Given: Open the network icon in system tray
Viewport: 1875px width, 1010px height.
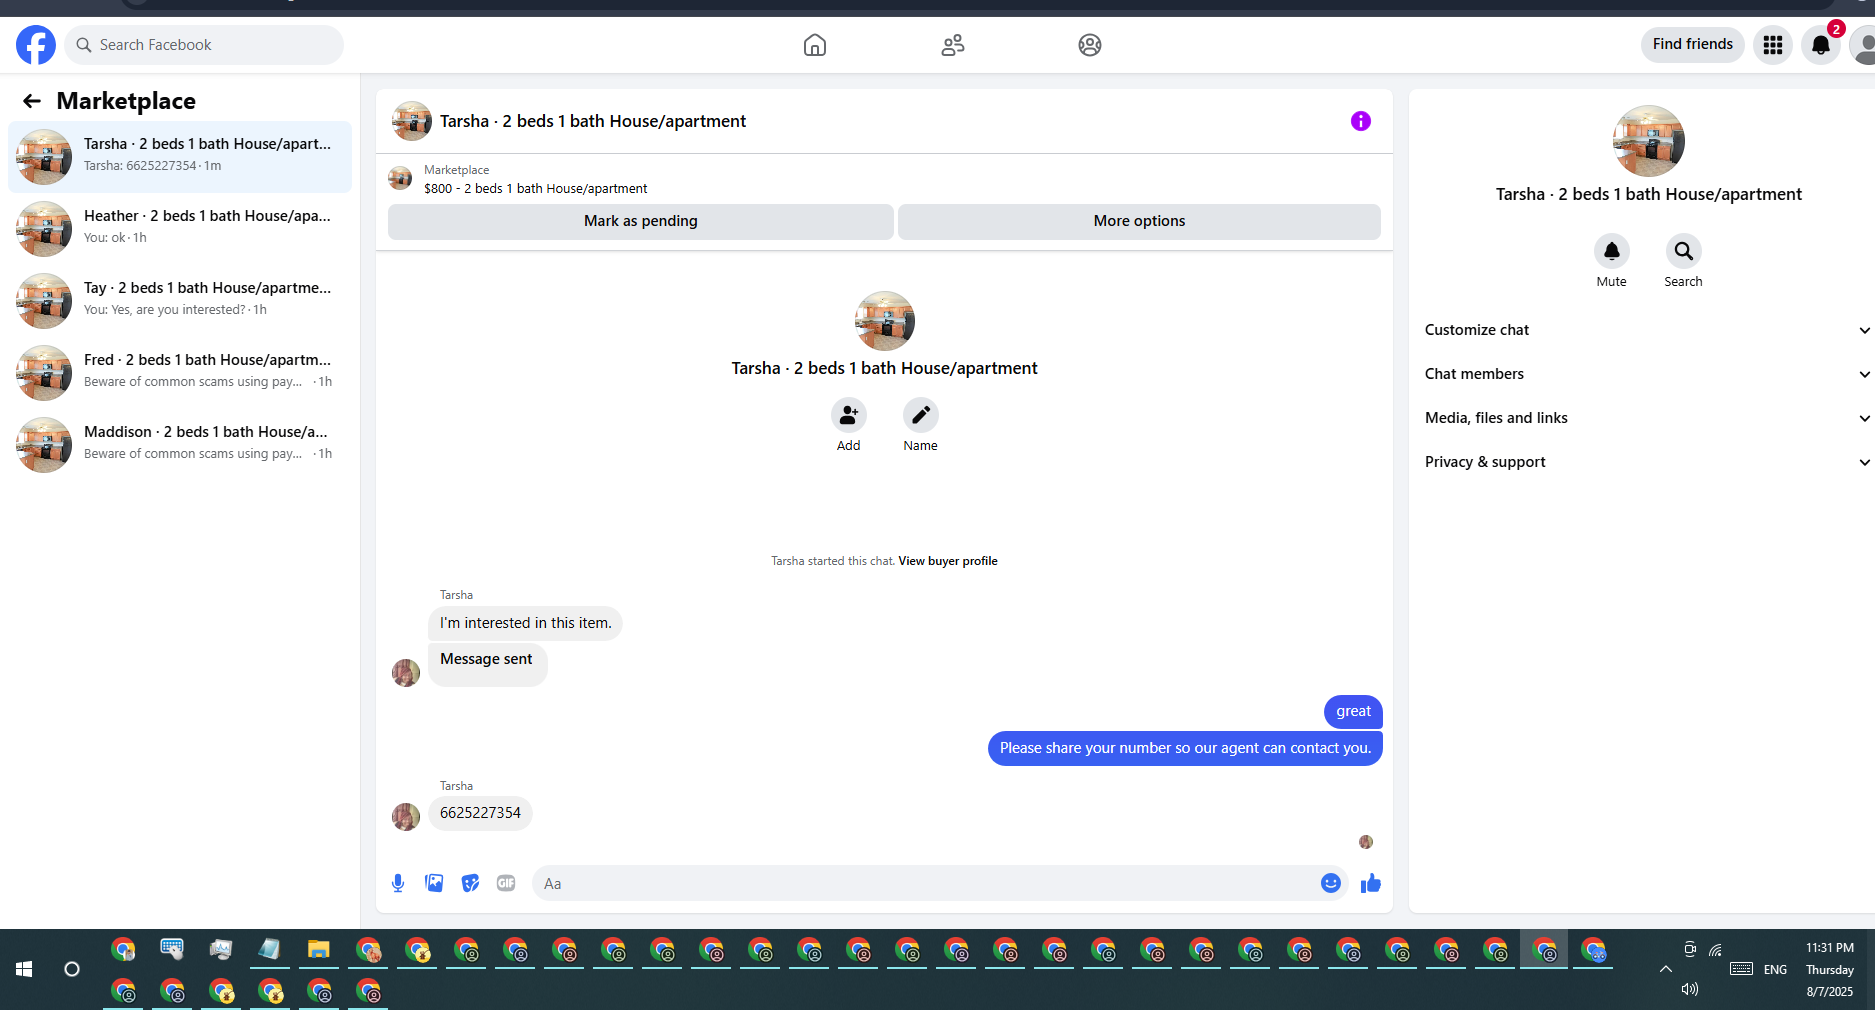Looking at the screenshot, I should click(x=1716, y=949).
